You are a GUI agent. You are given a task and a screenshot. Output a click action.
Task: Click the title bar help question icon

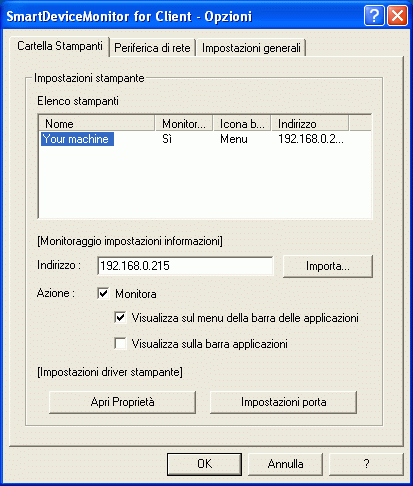pyautogui.click(x=374, y=15)
